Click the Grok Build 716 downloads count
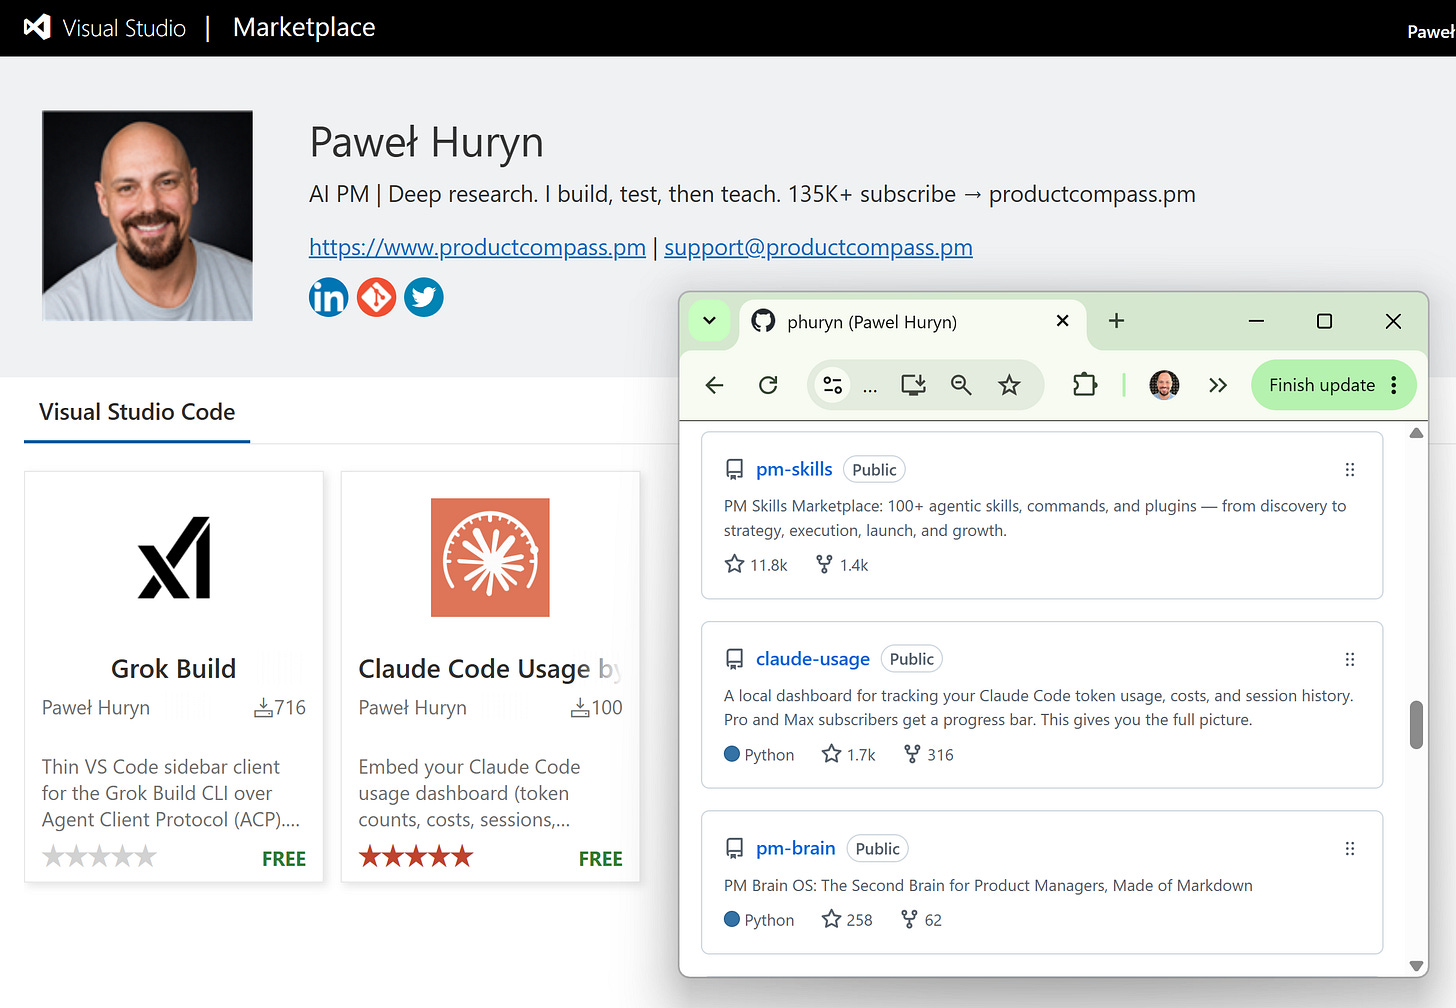 (280, 708)
